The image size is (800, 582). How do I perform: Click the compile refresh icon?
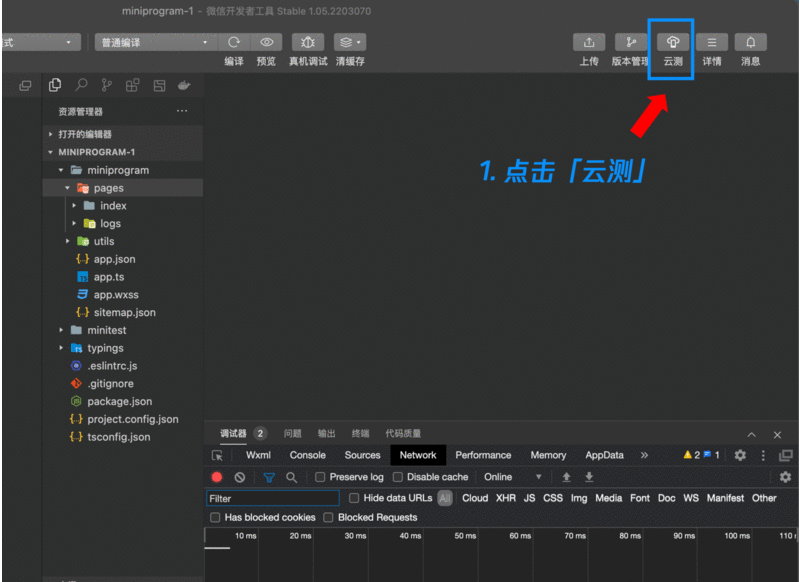(234, 42)
